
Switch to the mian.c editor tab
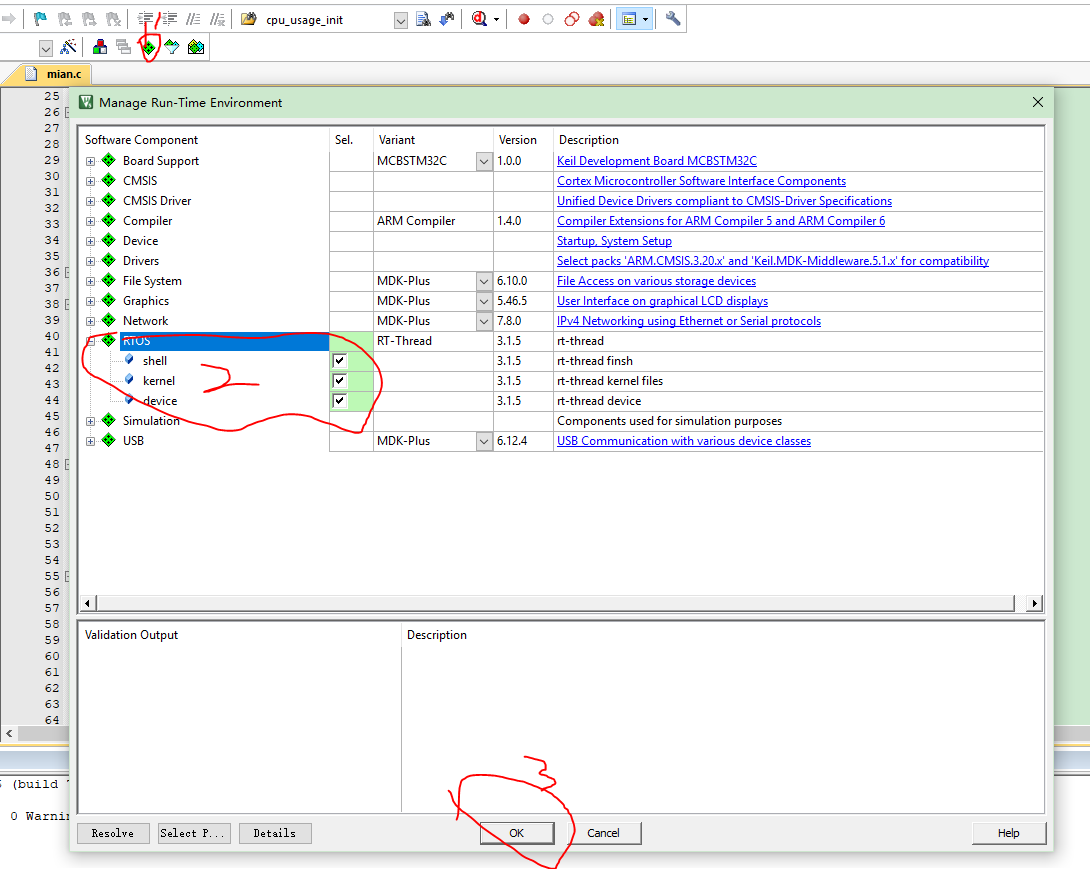pyautogui.click(x=54, y=74)
